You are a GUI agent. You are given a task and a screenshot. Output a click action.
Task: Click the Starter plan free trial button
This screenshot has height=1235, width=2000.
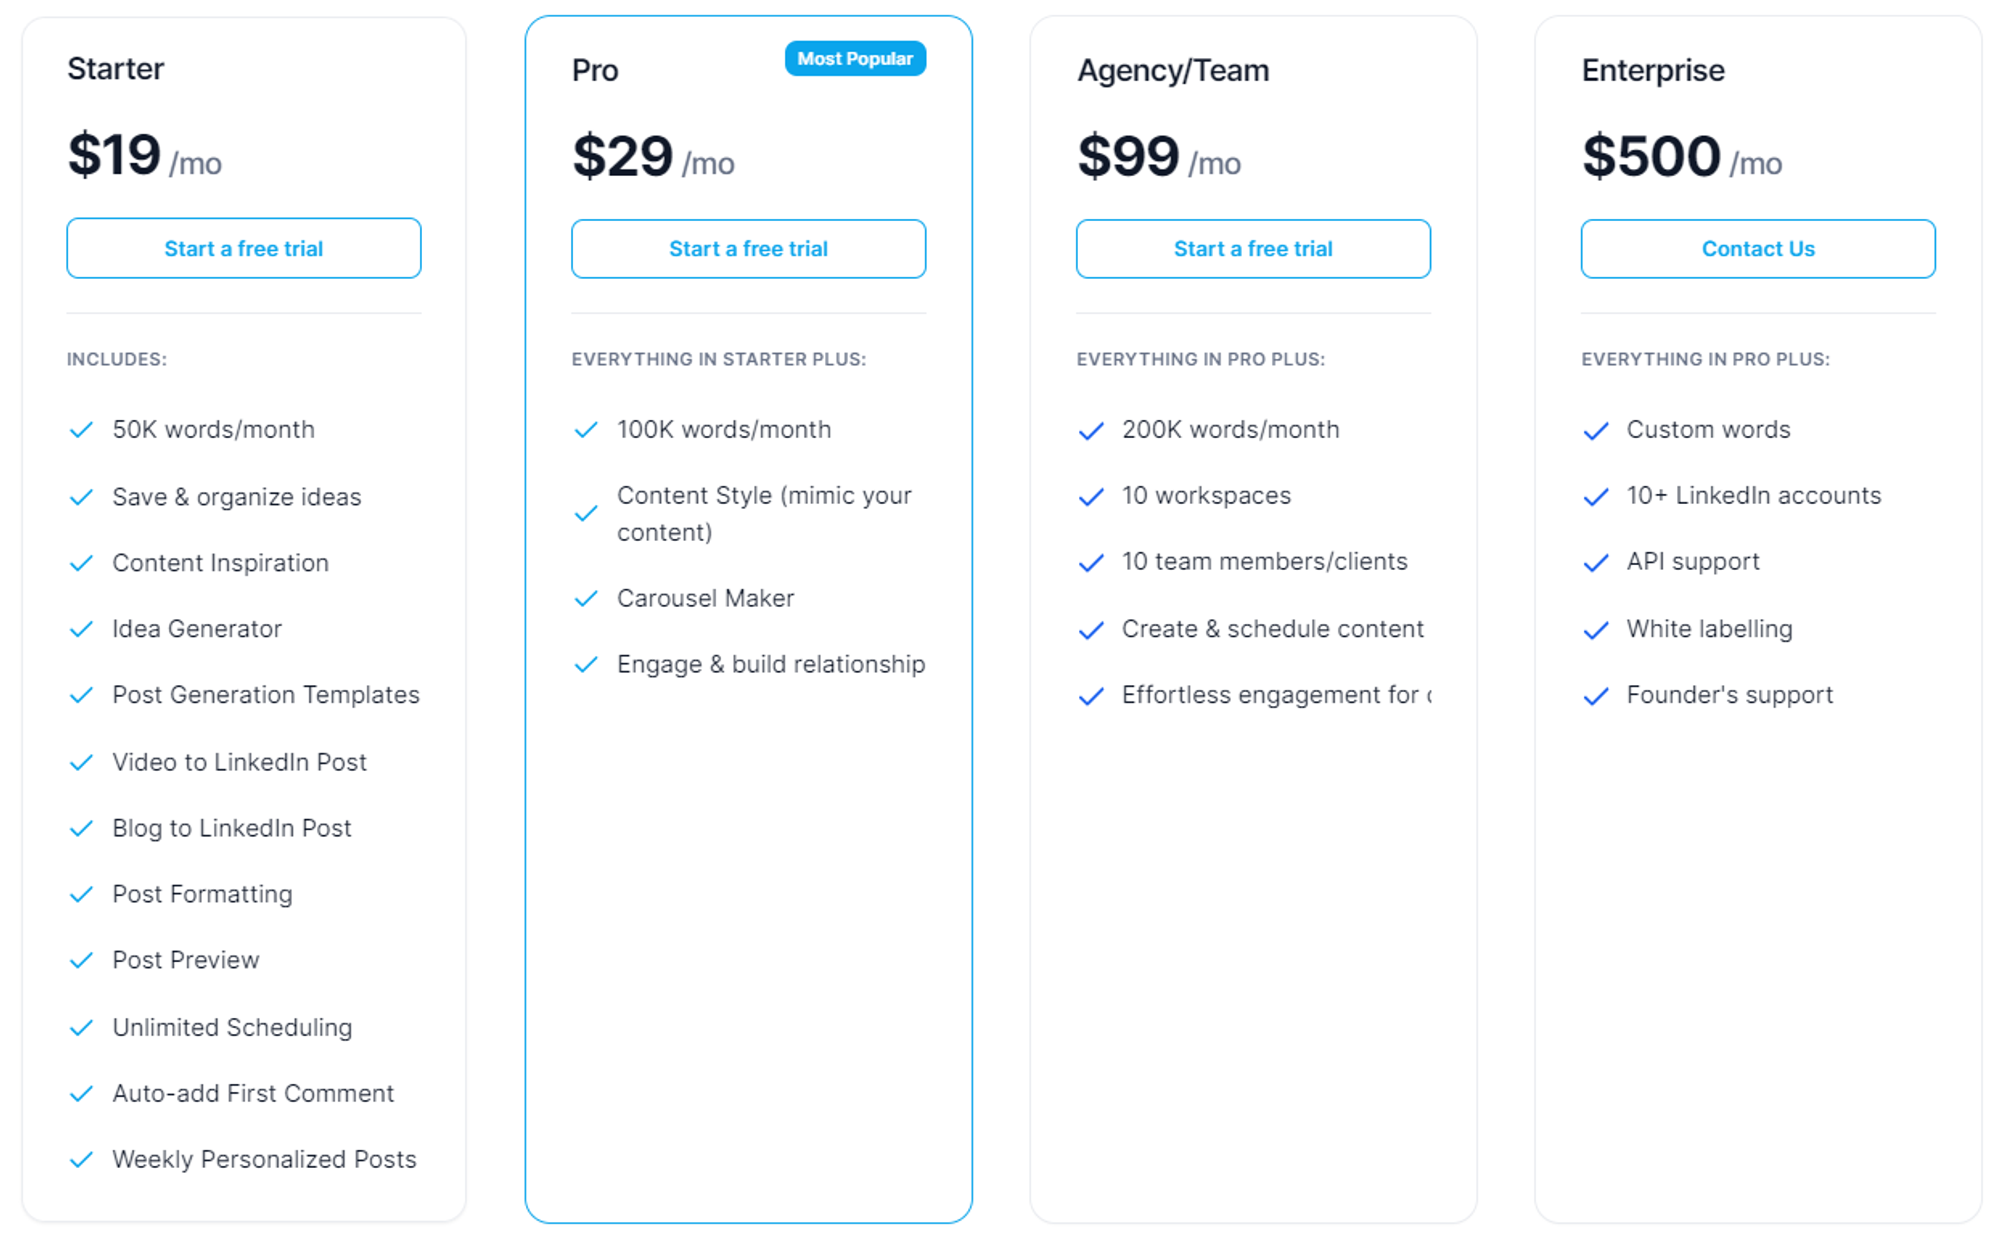coord(243,248)
